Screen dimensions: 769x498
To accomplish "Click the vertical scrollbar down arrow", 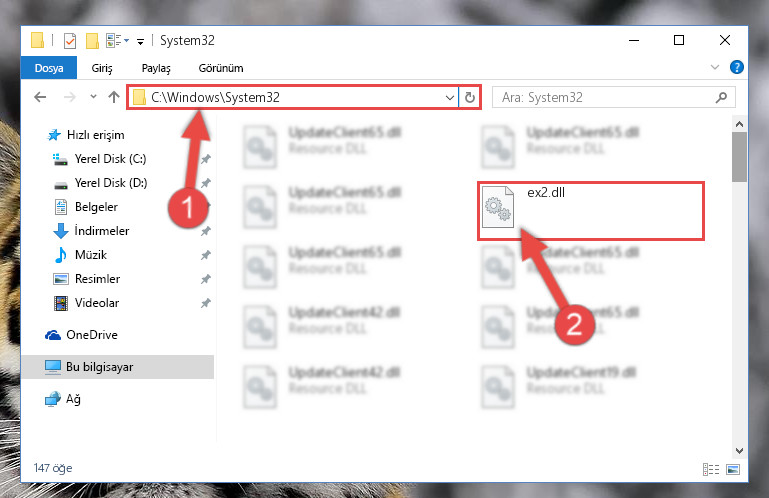I will click(x=739, y=450).
